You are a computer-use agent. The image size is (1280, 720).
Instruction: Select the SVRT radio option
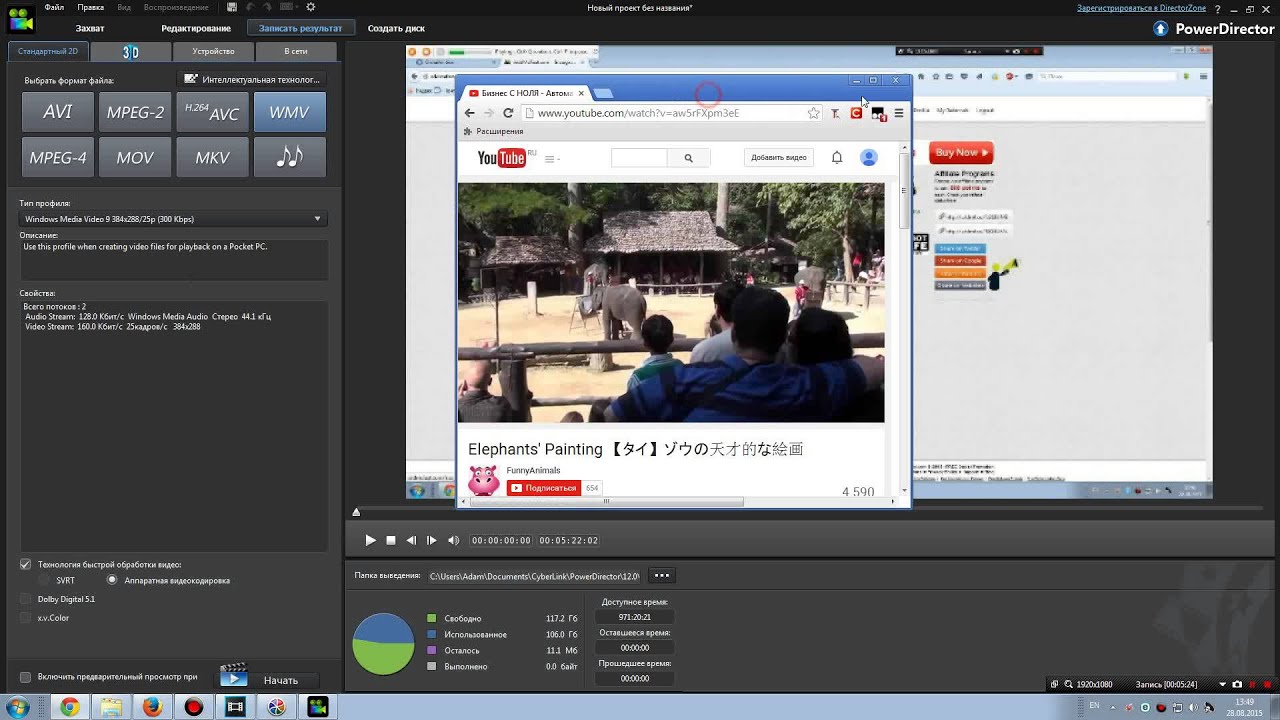click(x=44, y=580)
